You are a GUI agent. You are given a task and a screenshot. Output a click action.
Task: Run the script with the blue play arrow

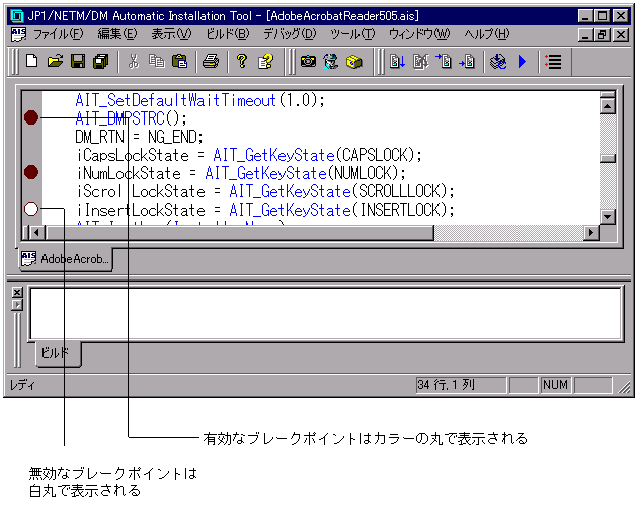[x=522, y=61]
